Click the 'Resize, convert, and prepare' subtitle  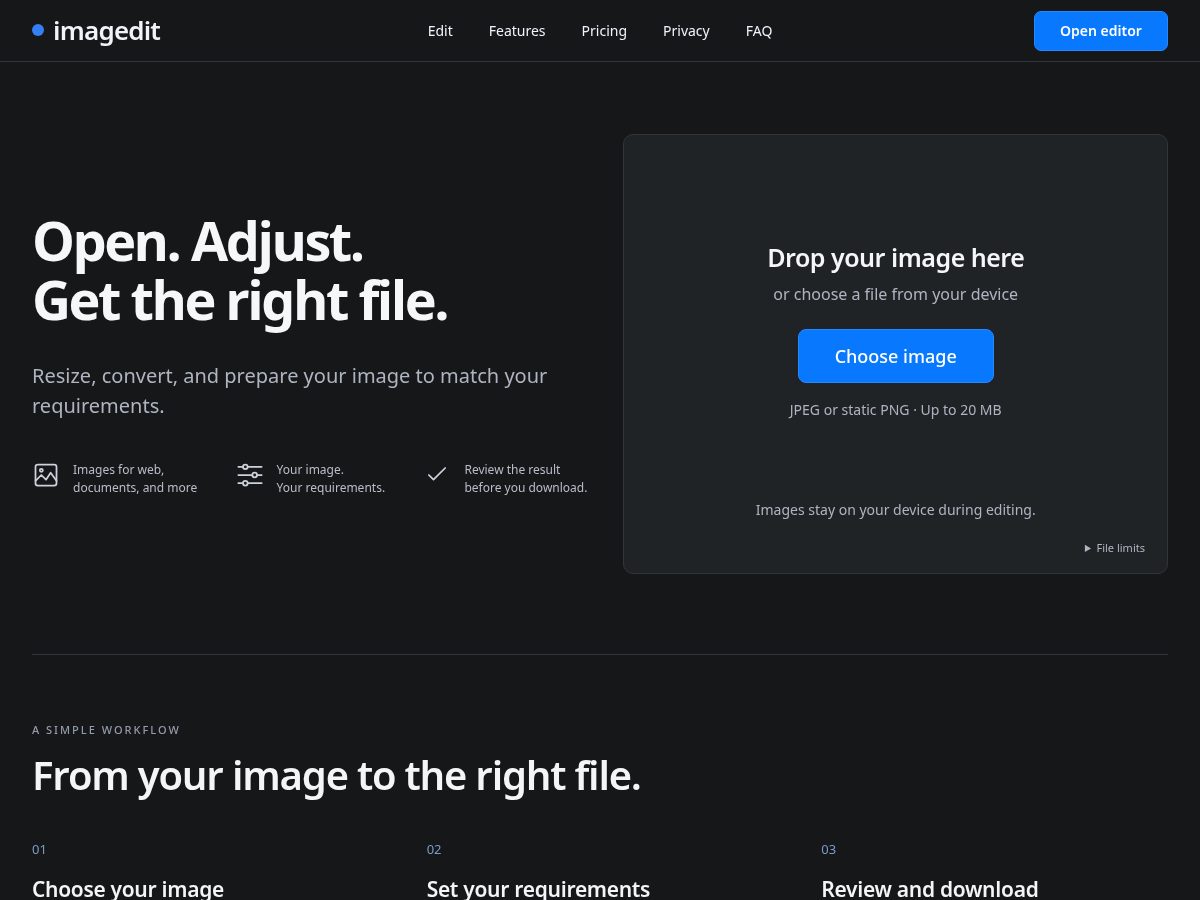pos(290,391)
